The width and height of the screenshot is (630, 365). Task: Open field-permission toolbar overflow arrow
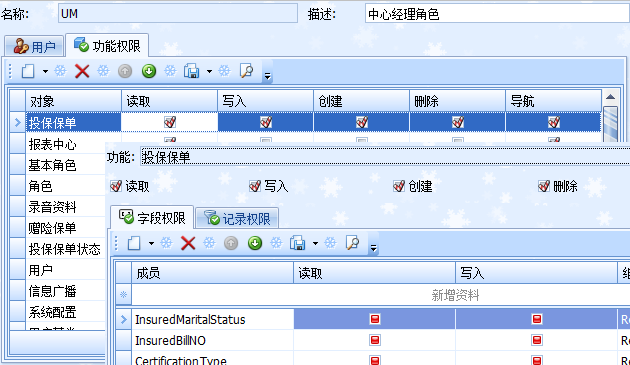pos(373,248)
